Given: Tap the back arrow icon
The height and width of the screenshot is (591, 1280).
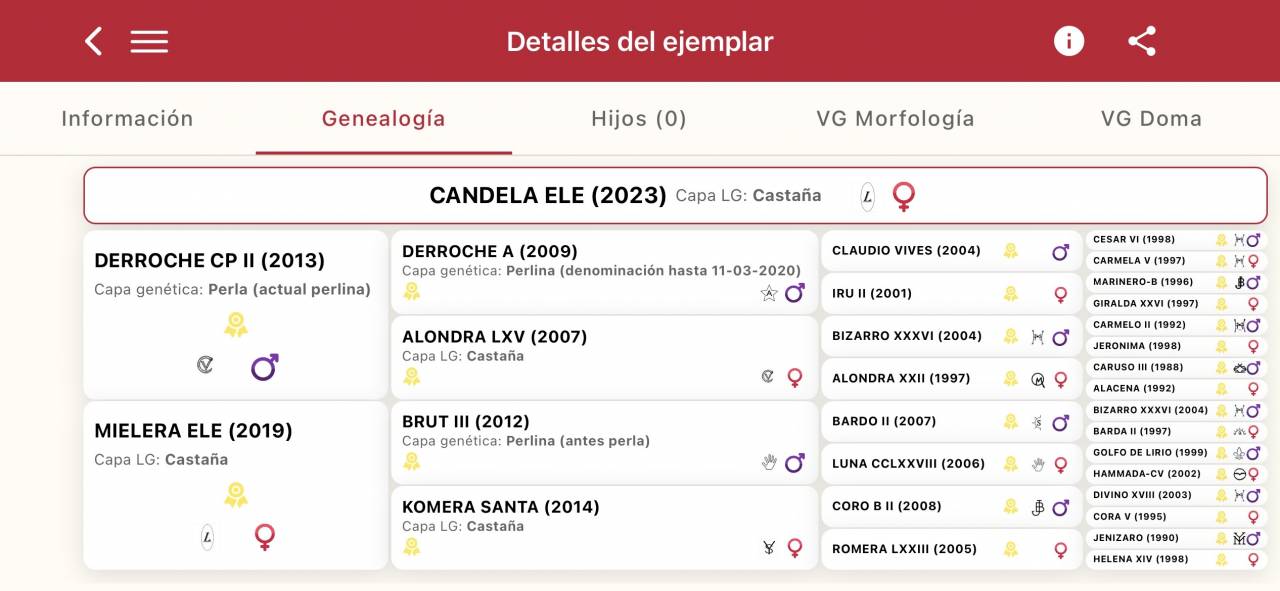Looking at the screenshot, I should pyautogui.click(x=93, y=41).
